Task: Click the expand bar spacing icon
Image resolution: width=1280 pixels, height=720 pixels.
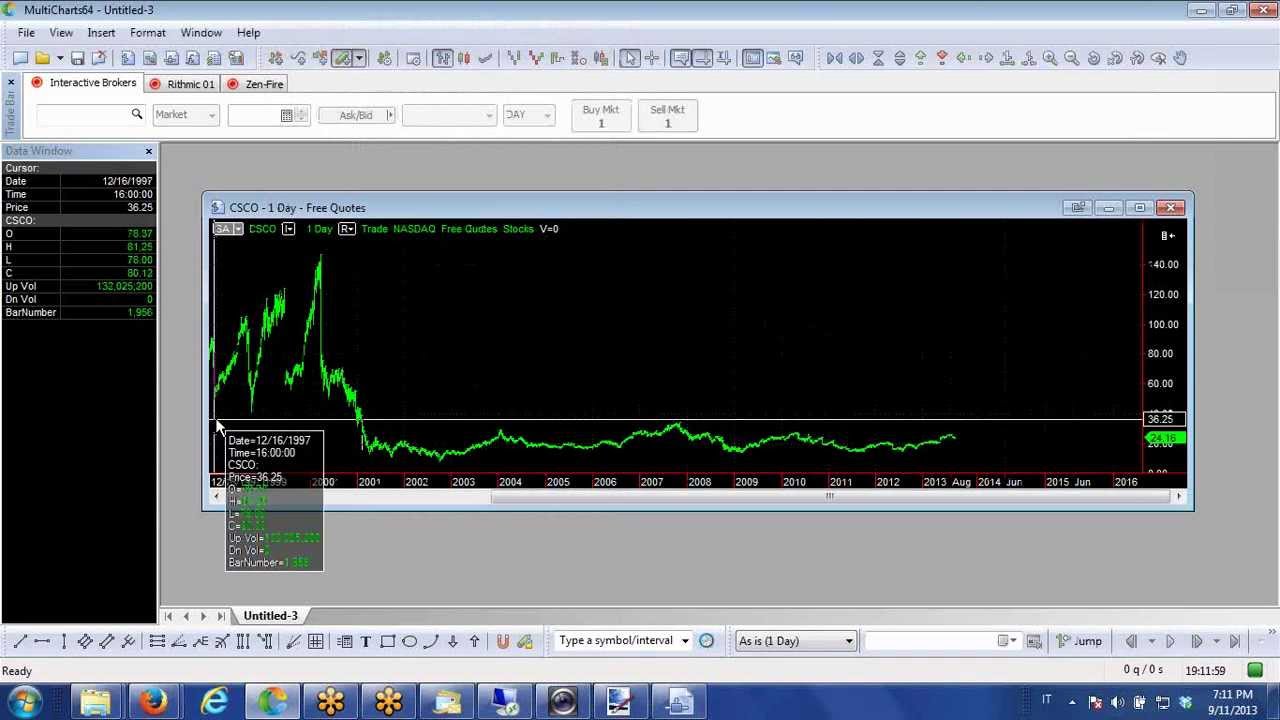Action: coord(856,58)
